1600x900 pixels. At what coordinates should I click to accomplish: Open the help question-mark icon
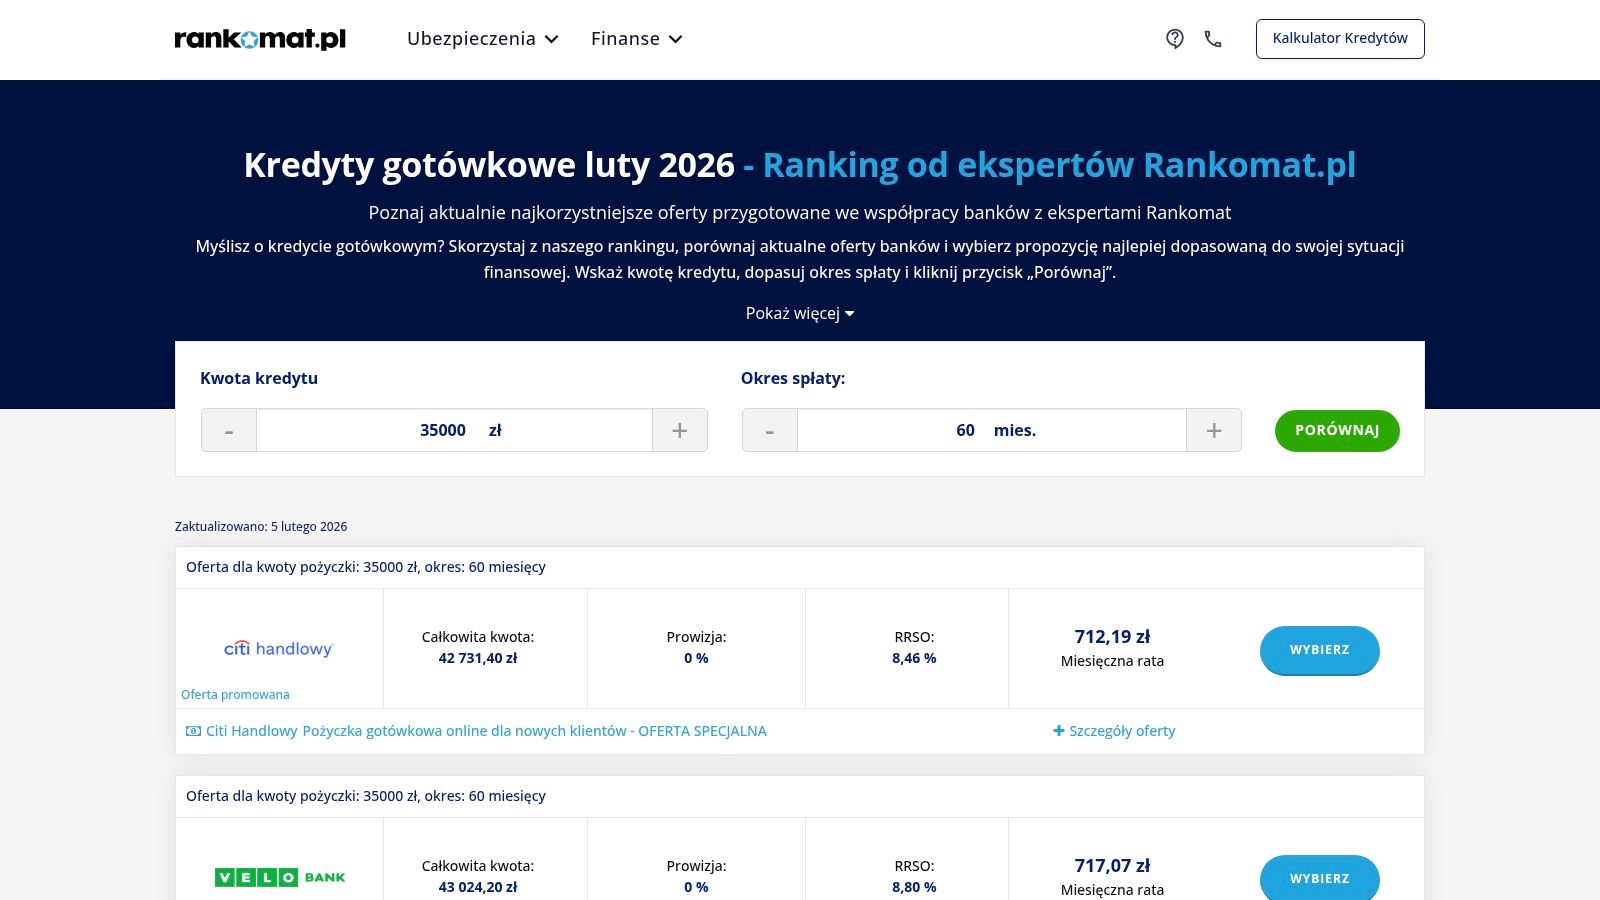[x=1175, y=39]
